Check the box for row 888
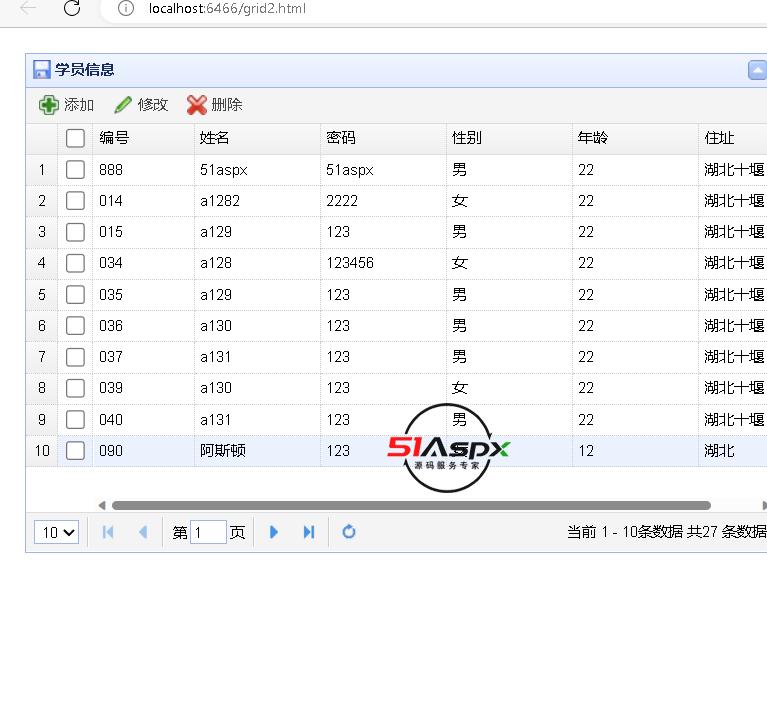This screenshot has height=706, width=767. 75,170
